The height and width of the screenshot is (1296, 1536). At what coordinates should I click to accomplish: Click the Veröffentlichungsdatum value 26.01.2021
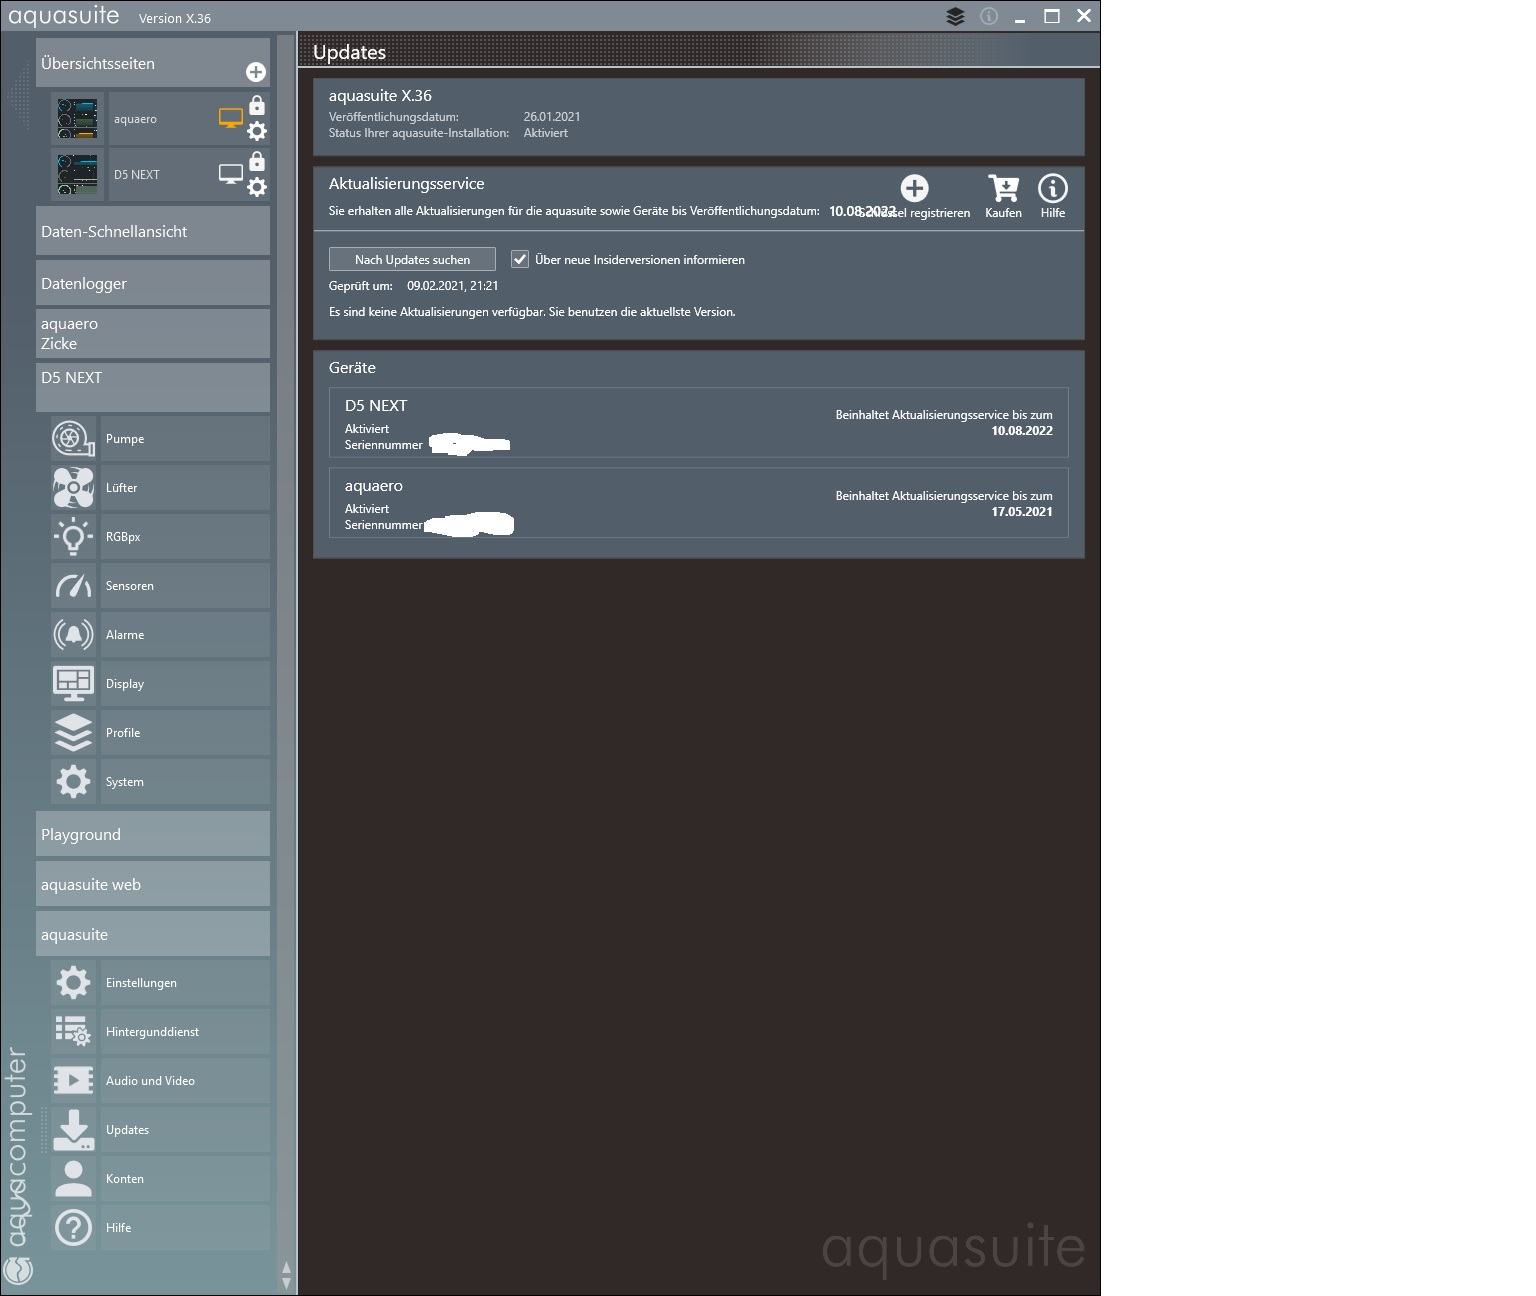pyautogui.click(x=552, y=117)
